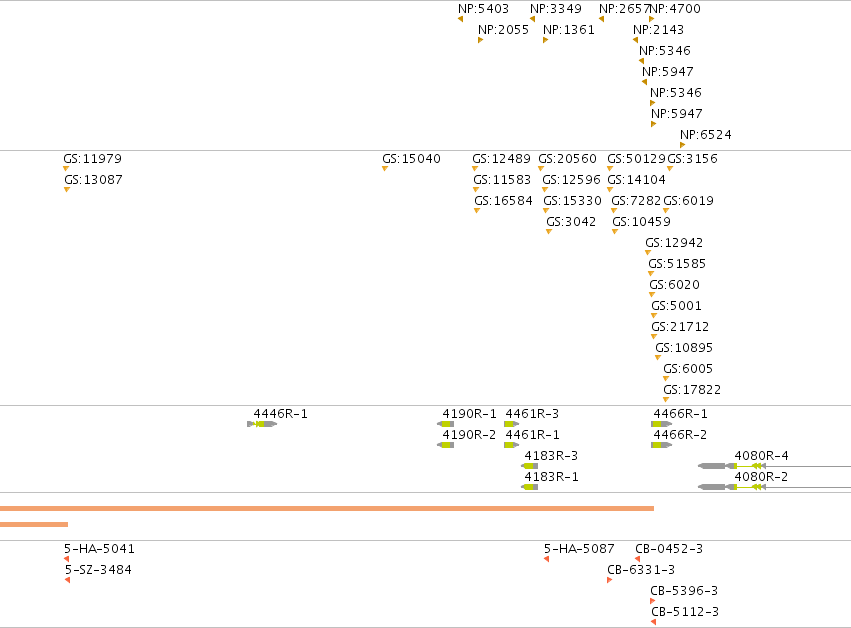Click the triangle marker under NP:3349
The height and width of the screenshot is (628, 851).
(x=532, y=19)
